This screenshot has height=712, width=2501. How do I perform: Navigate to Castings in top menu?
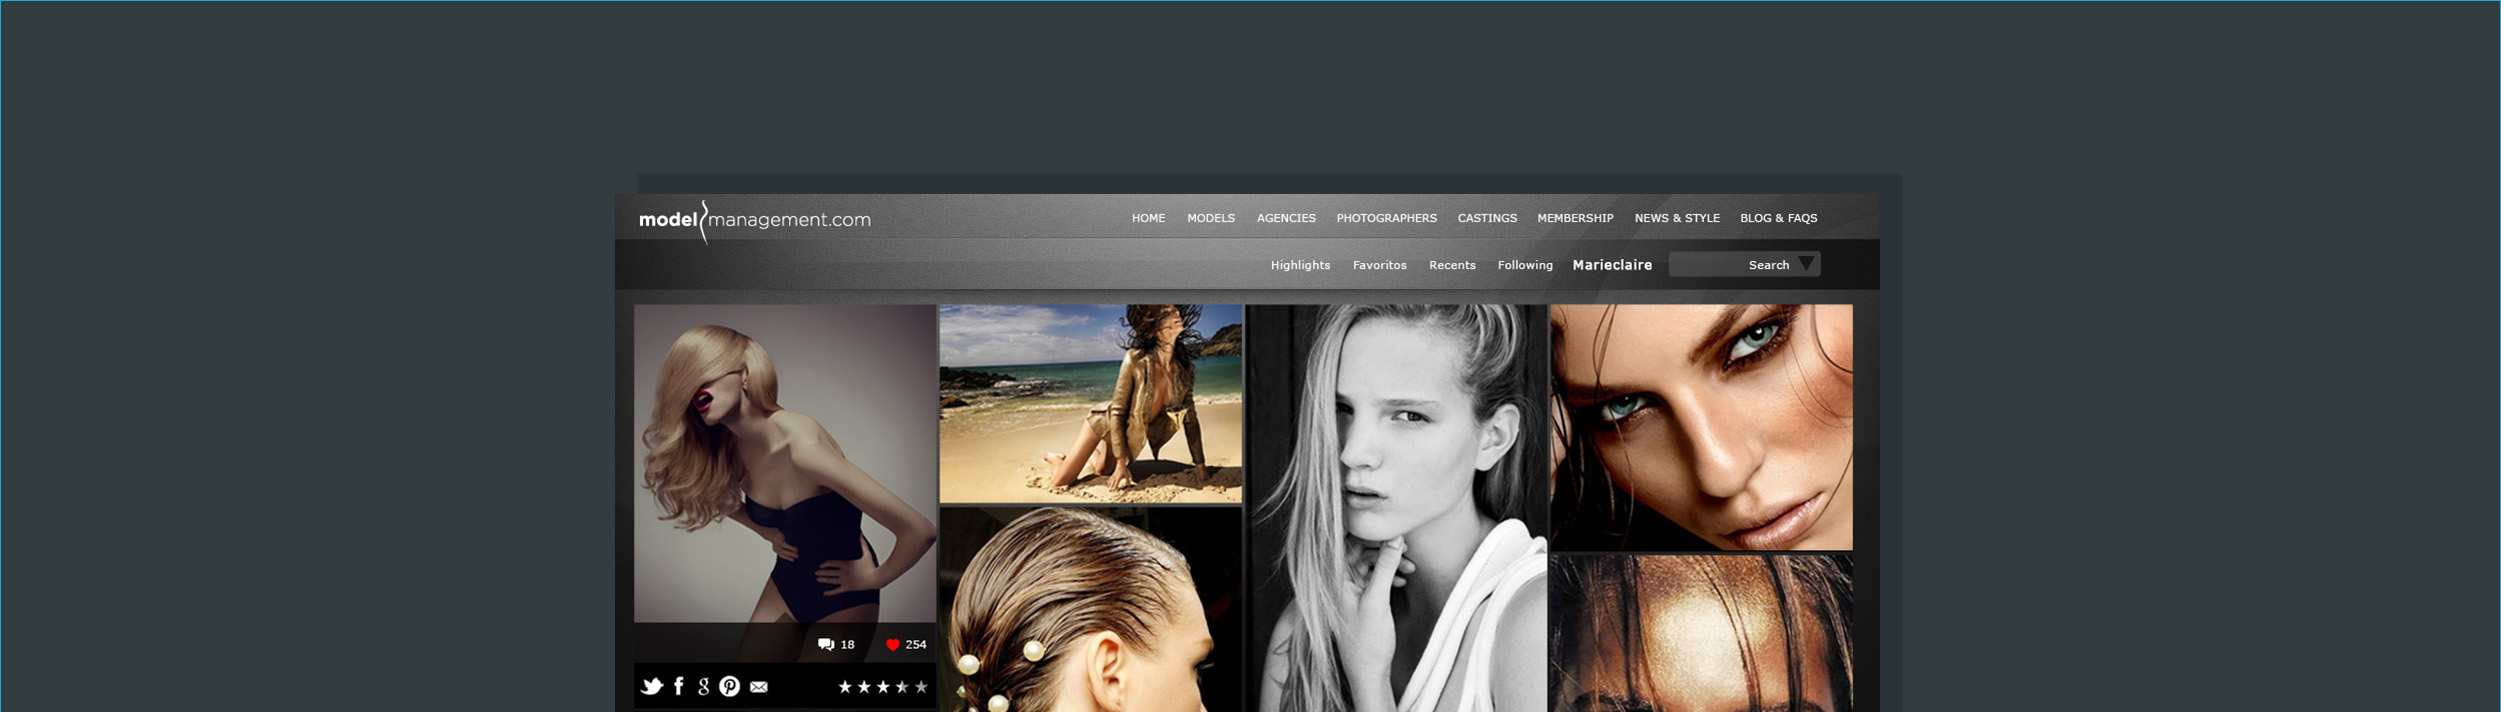1486,218
